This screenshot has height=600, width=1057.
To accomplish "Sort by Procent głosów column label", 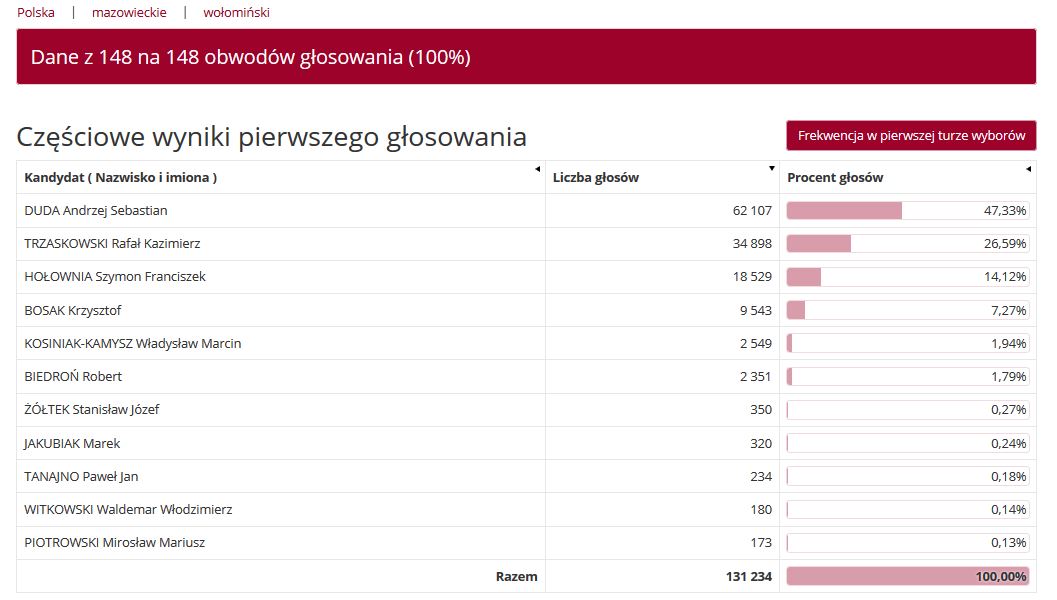I will click(835, 178).
